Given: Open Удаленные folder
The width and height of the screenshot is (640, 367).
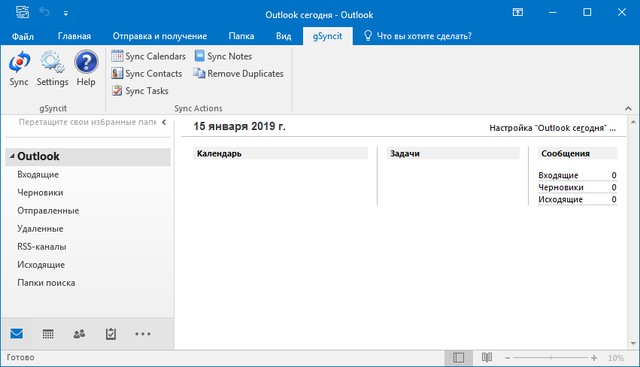Looking at the screenshot, I should pyautogui.click(x=40, y=229).
